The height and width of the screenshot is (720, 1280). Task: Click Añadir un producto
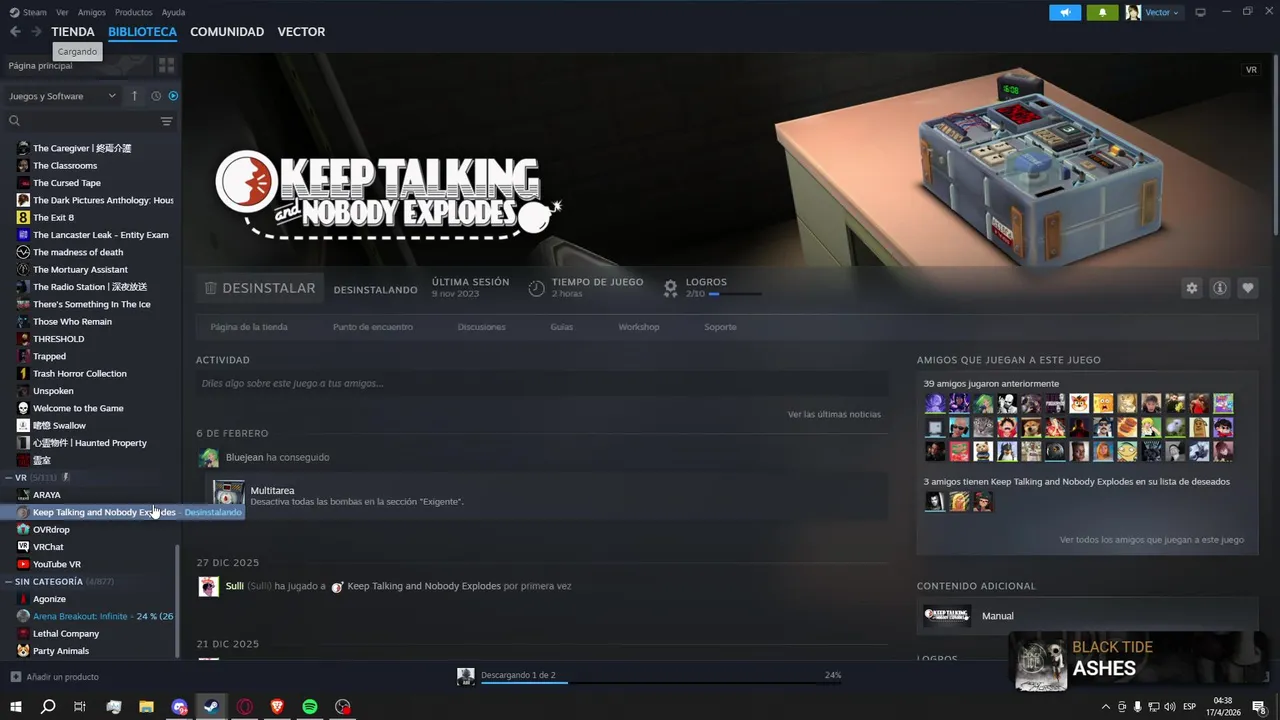tap(62, 677)
